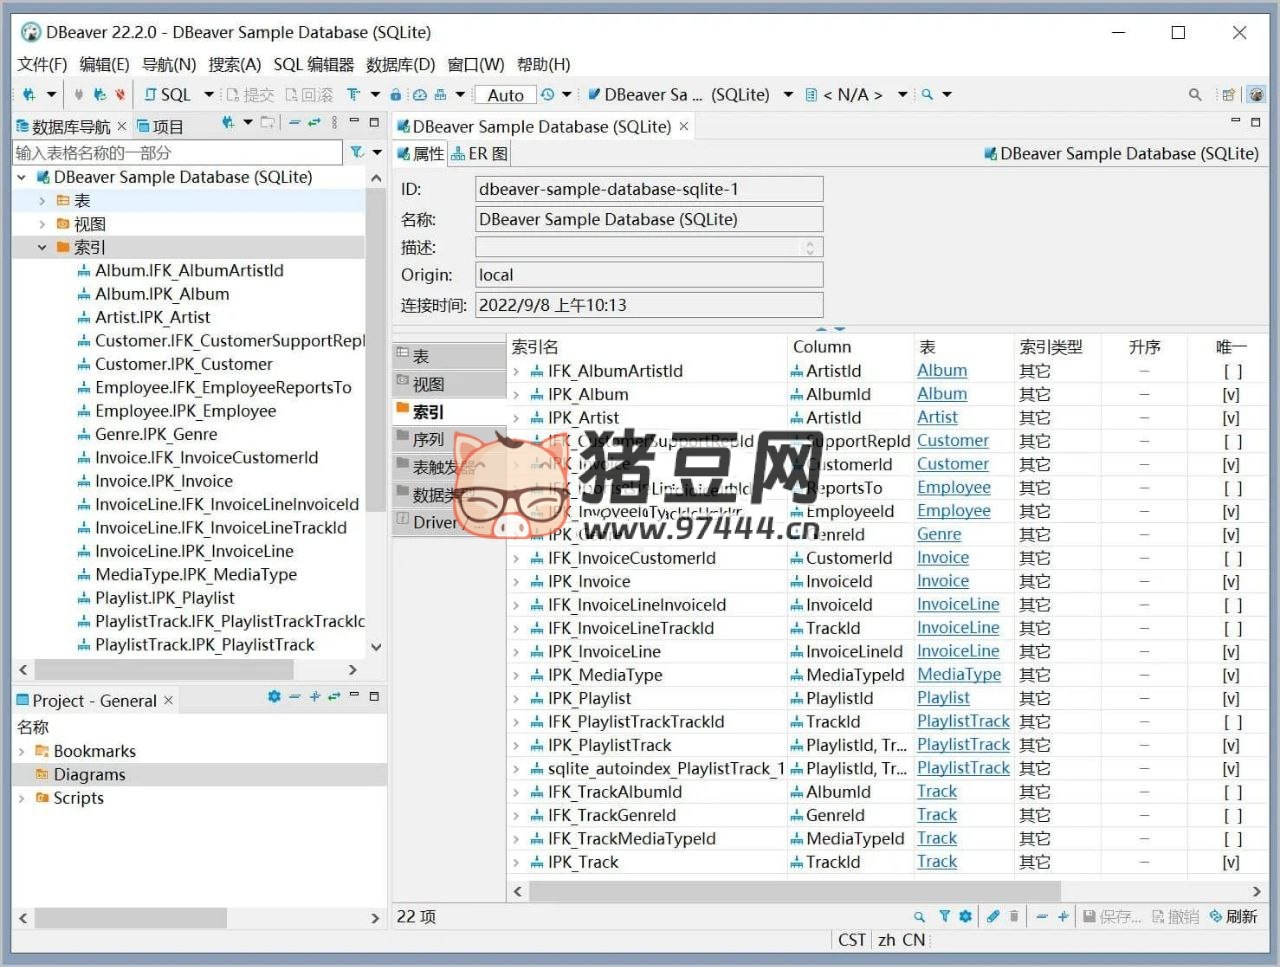Screen dimensions: 1280x967
Task: Click the pencil edit icon in bottom toolbar
Action: click(x=992, y=916)
